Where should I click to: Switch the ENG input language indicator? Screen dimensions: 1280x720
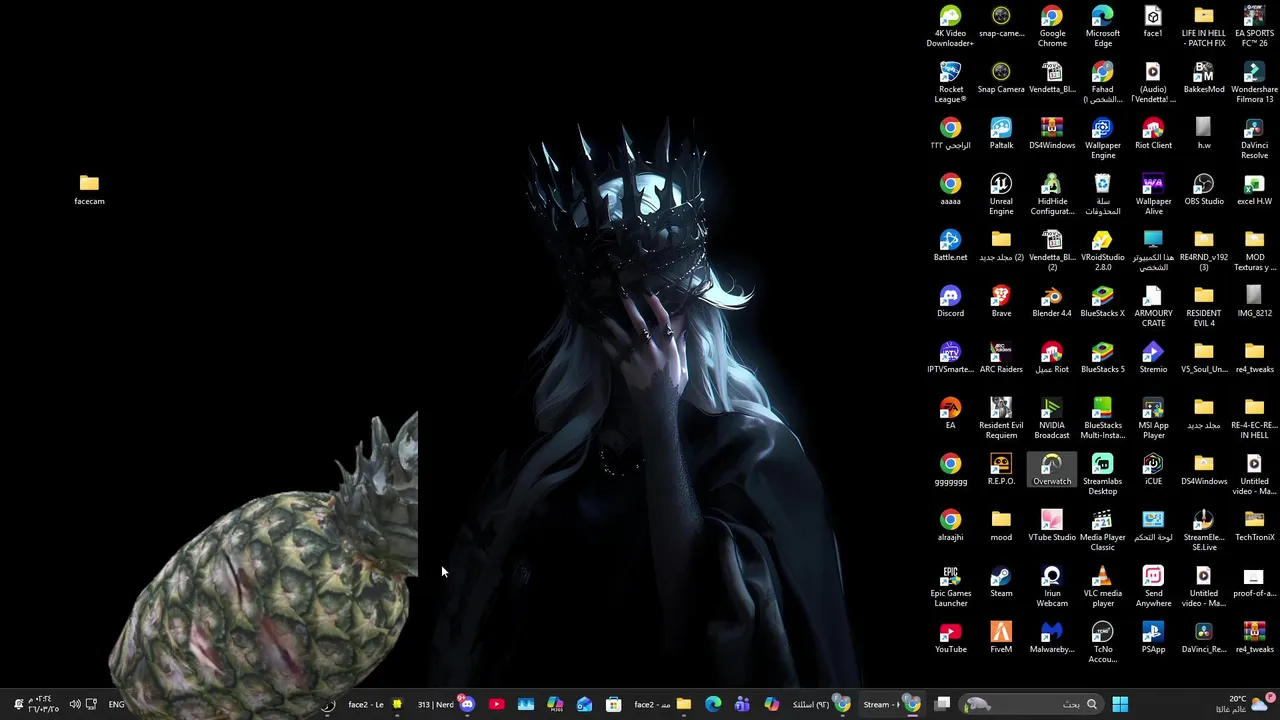[117, 704]
